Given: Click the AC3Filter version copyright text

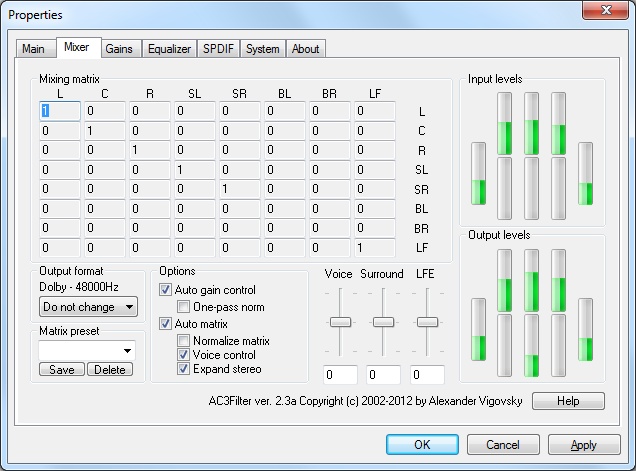Looking at the screenshot, I should tap(365, 401).
